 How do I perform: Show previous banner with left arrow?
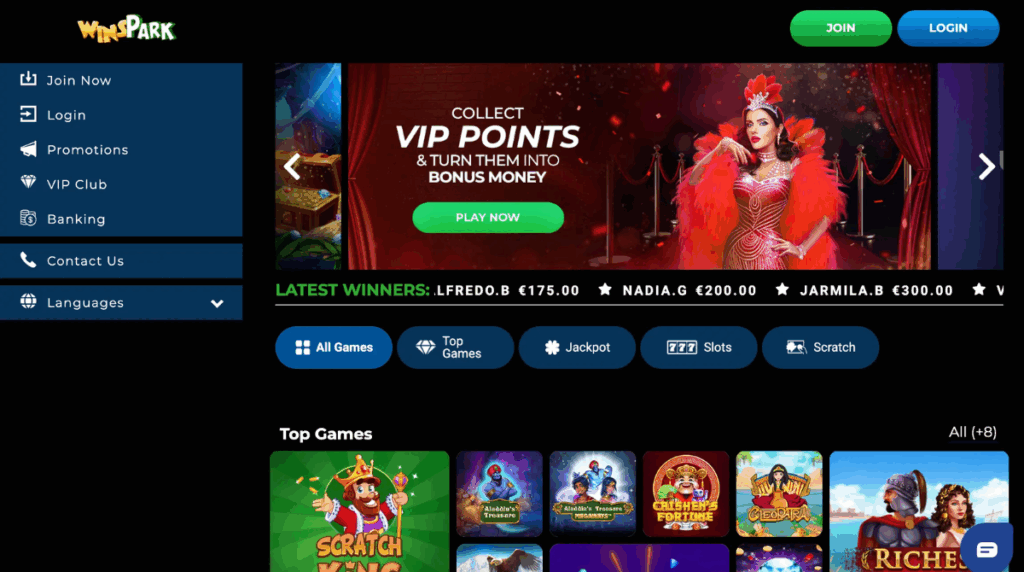[x=292, y=167]
